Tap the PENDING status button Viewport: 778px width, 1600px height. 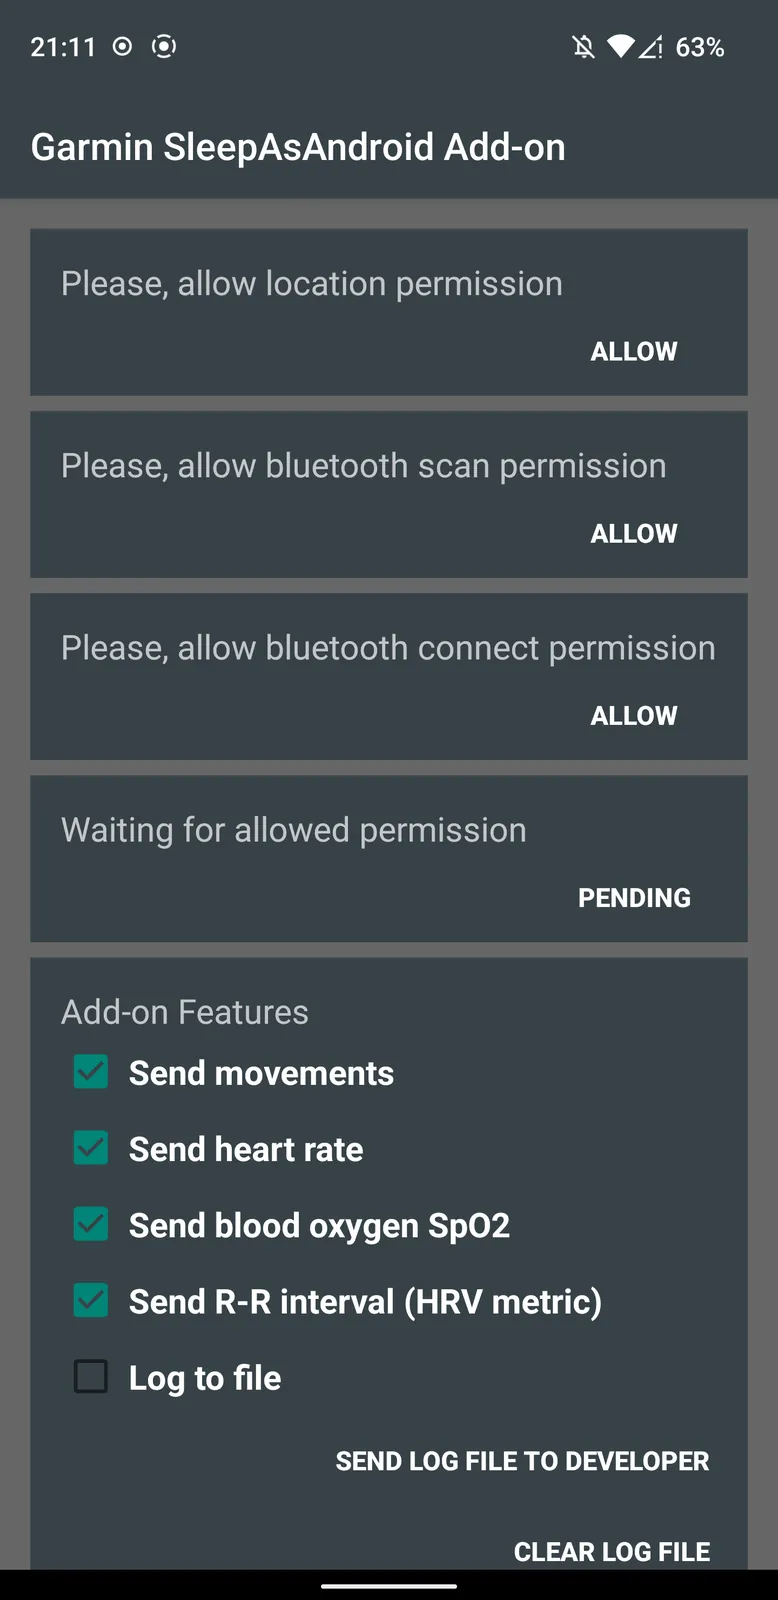(634, 898)
